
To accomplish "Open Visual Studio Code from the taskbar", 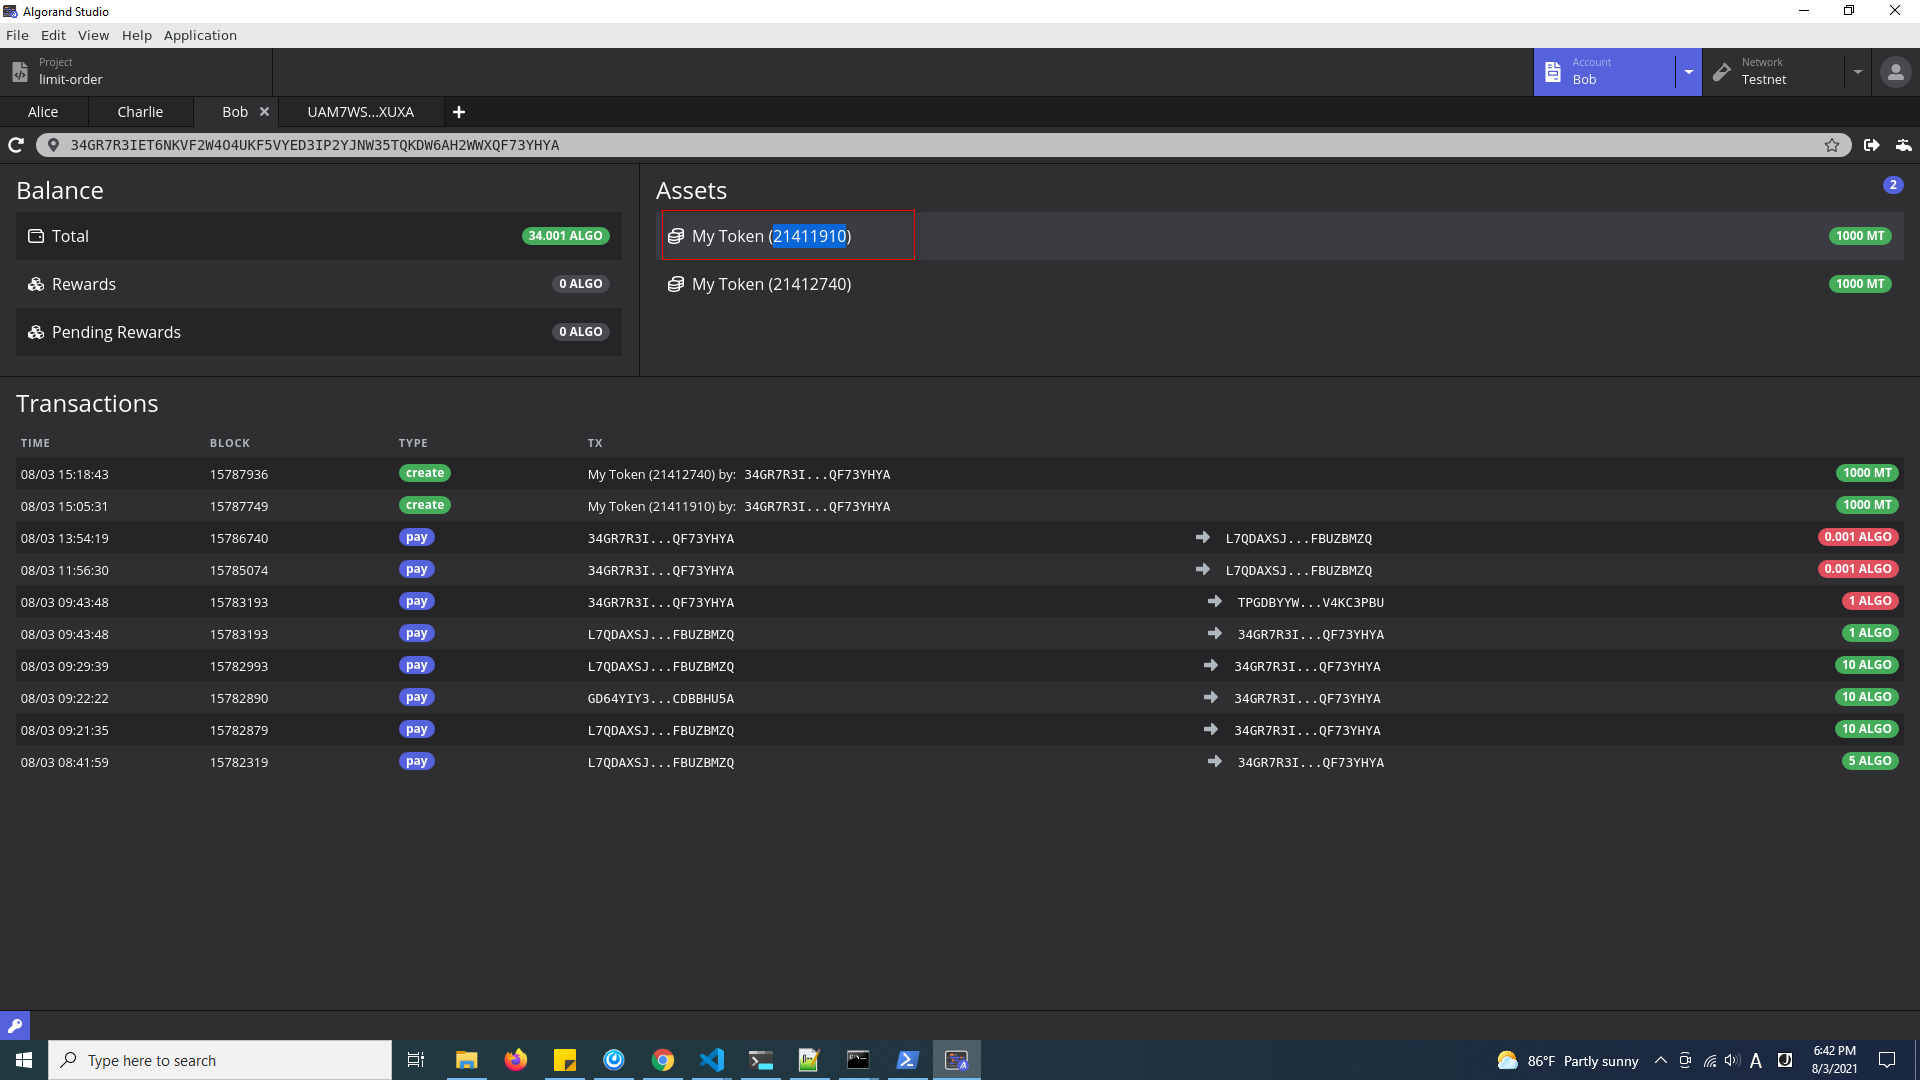I will click(712, 1060).
